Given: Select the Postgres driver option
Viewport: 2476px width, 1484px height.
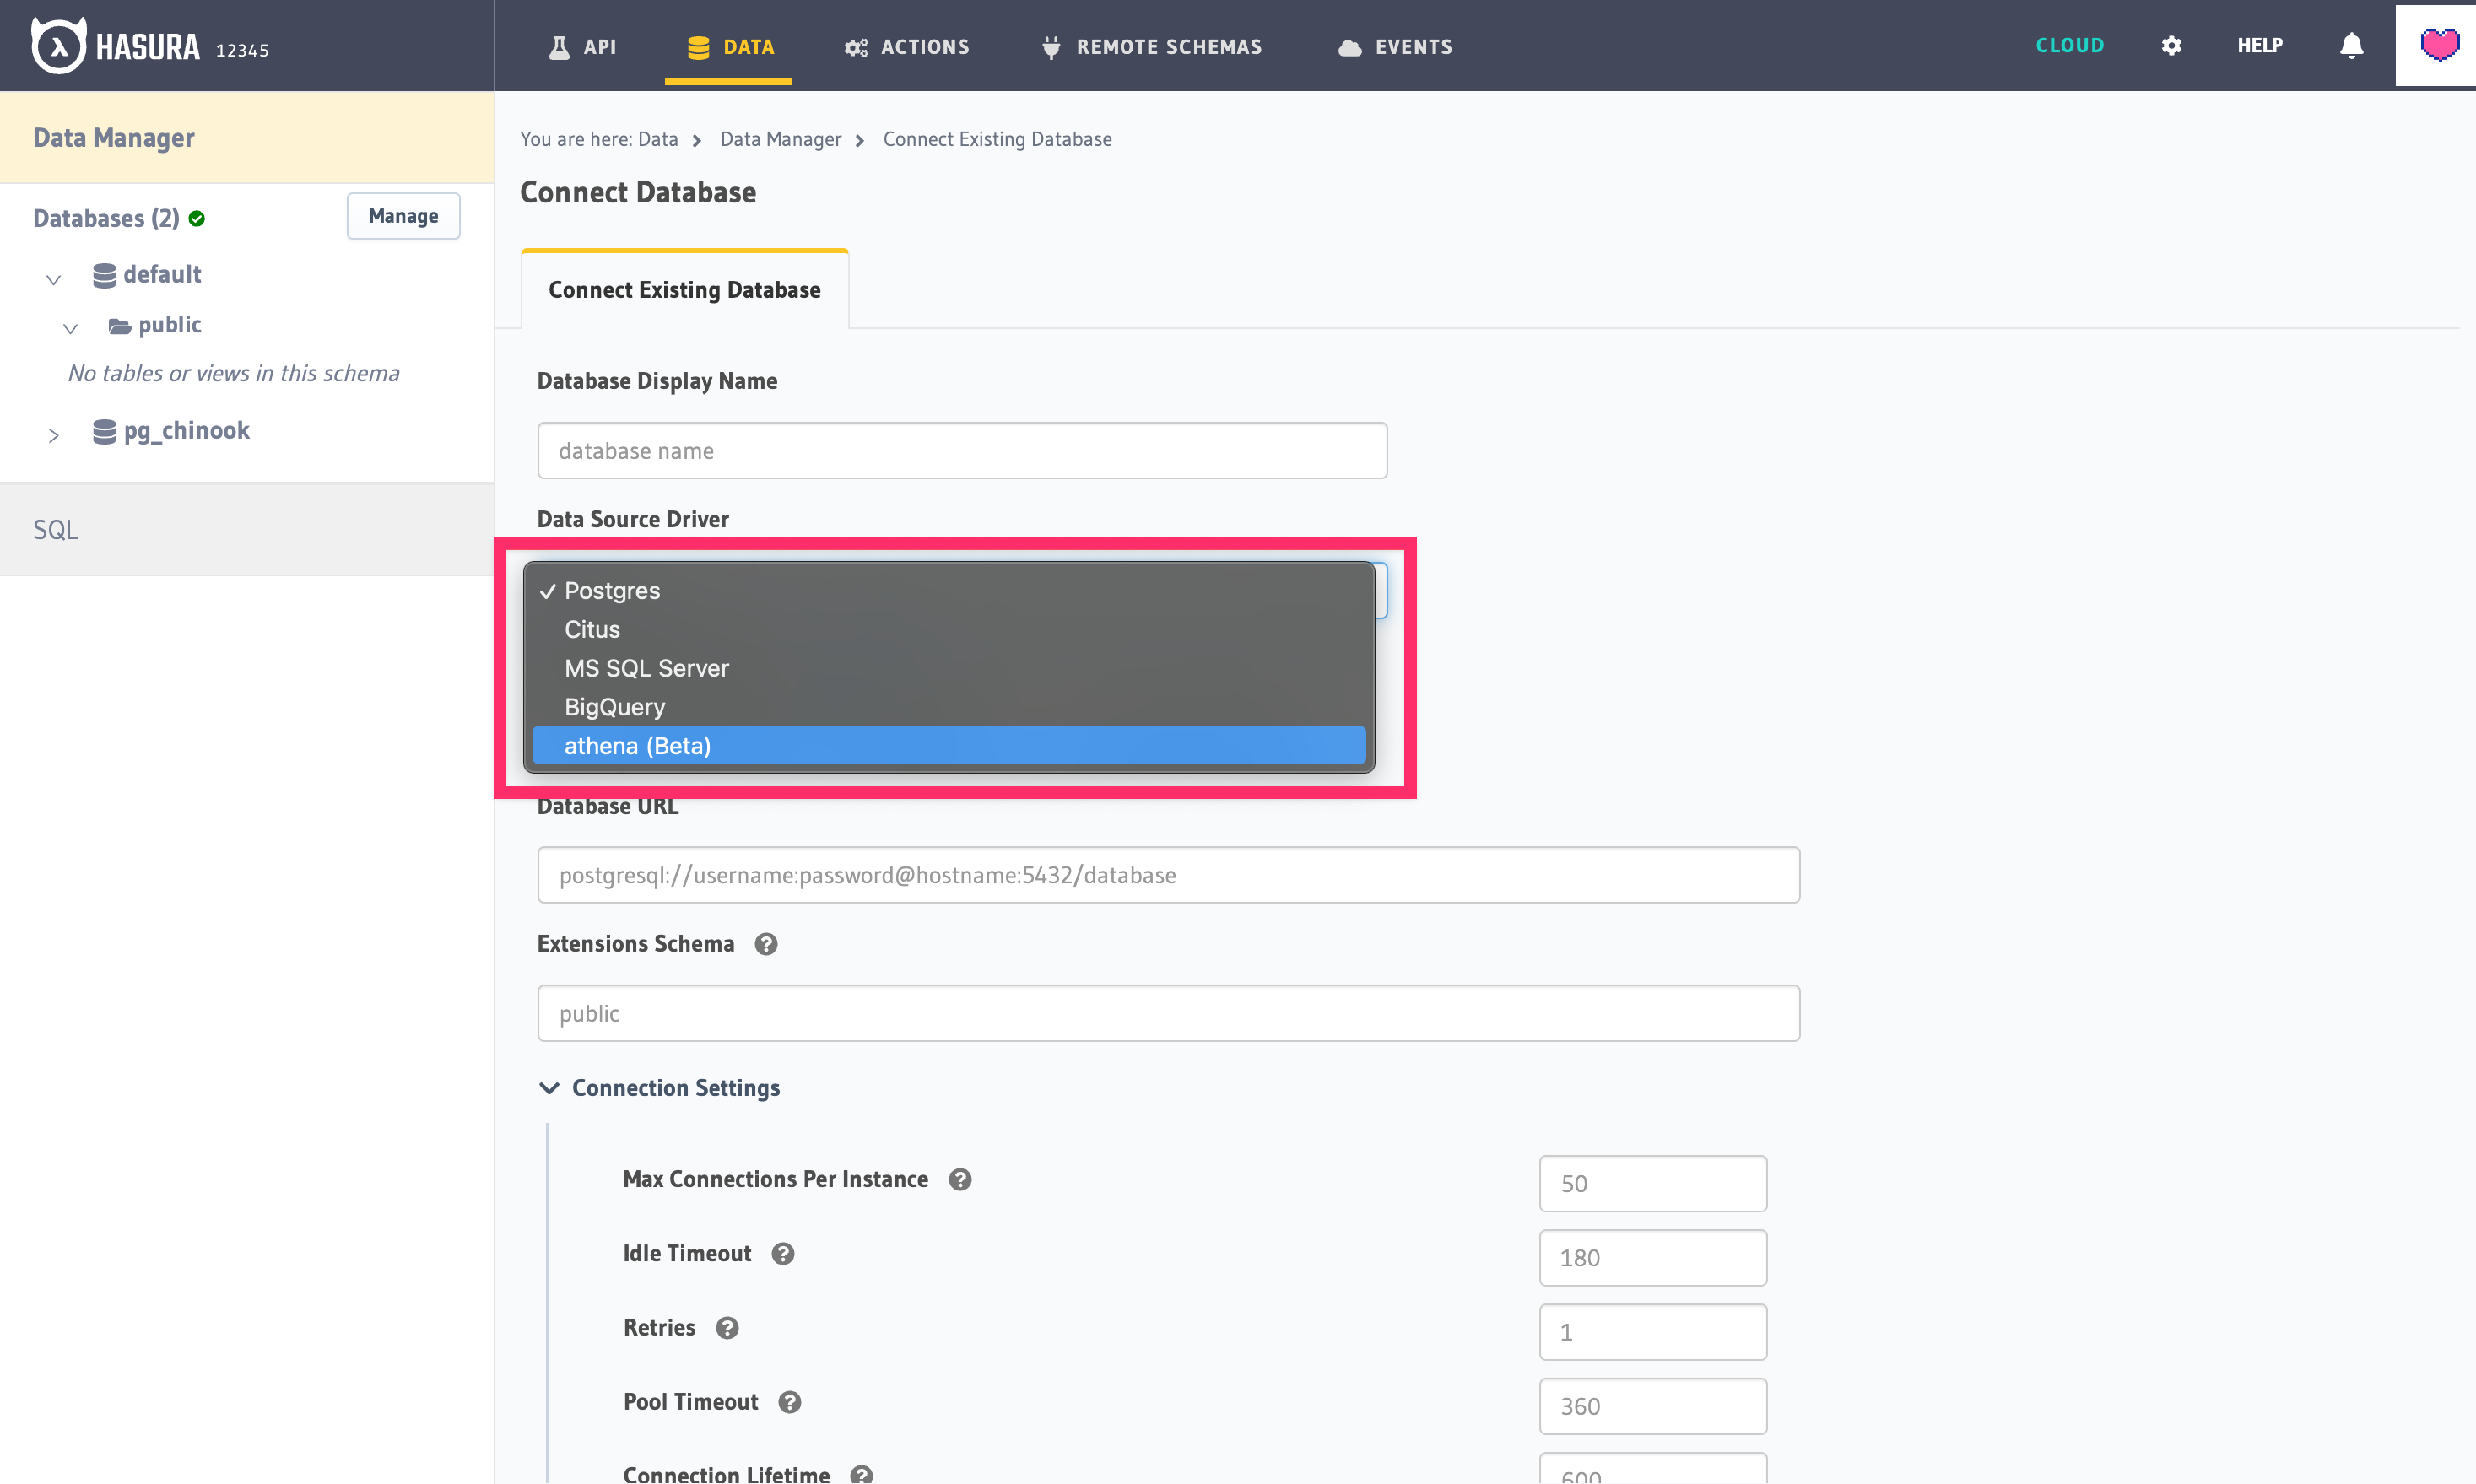Looking at the screenshot, I should pos(612,590).
